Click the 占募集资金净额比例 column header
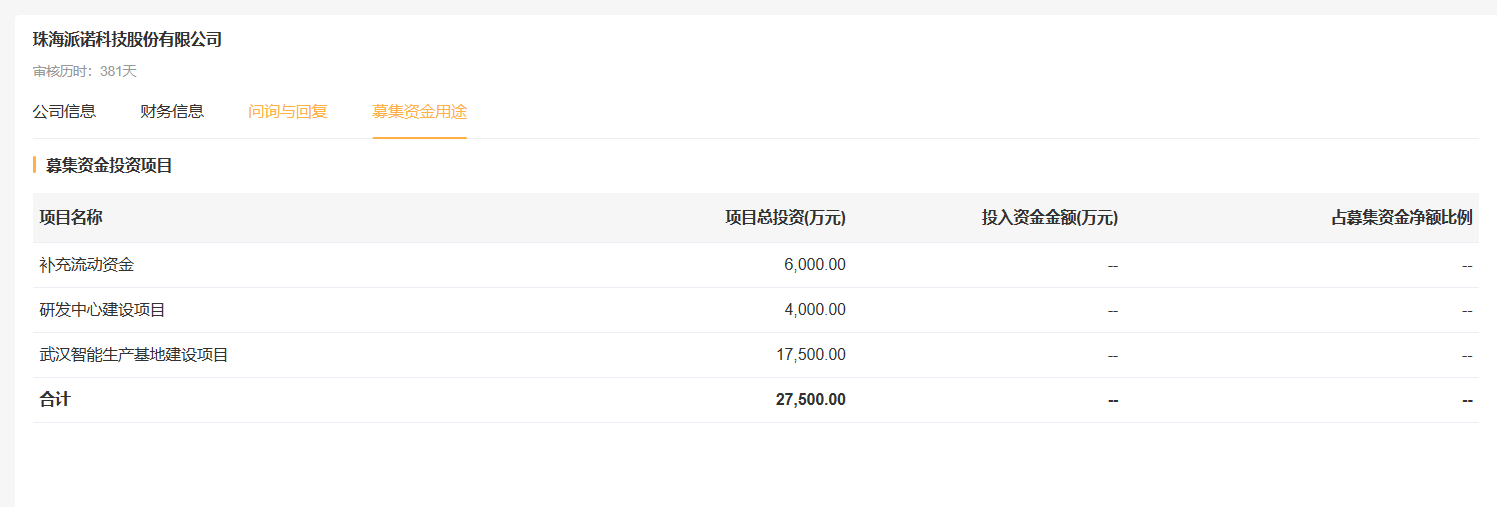 [1401, 217]
